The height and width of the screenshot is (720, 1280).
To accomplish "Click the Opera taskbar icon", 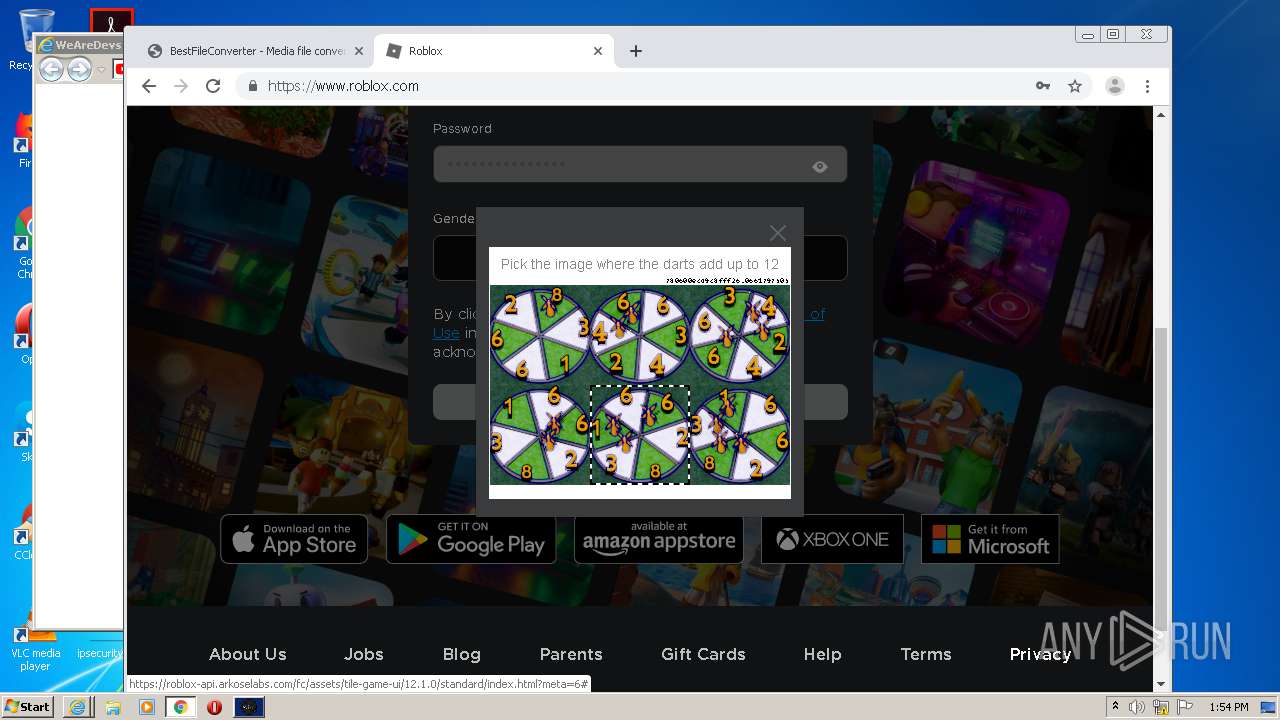I will (214, 707).
